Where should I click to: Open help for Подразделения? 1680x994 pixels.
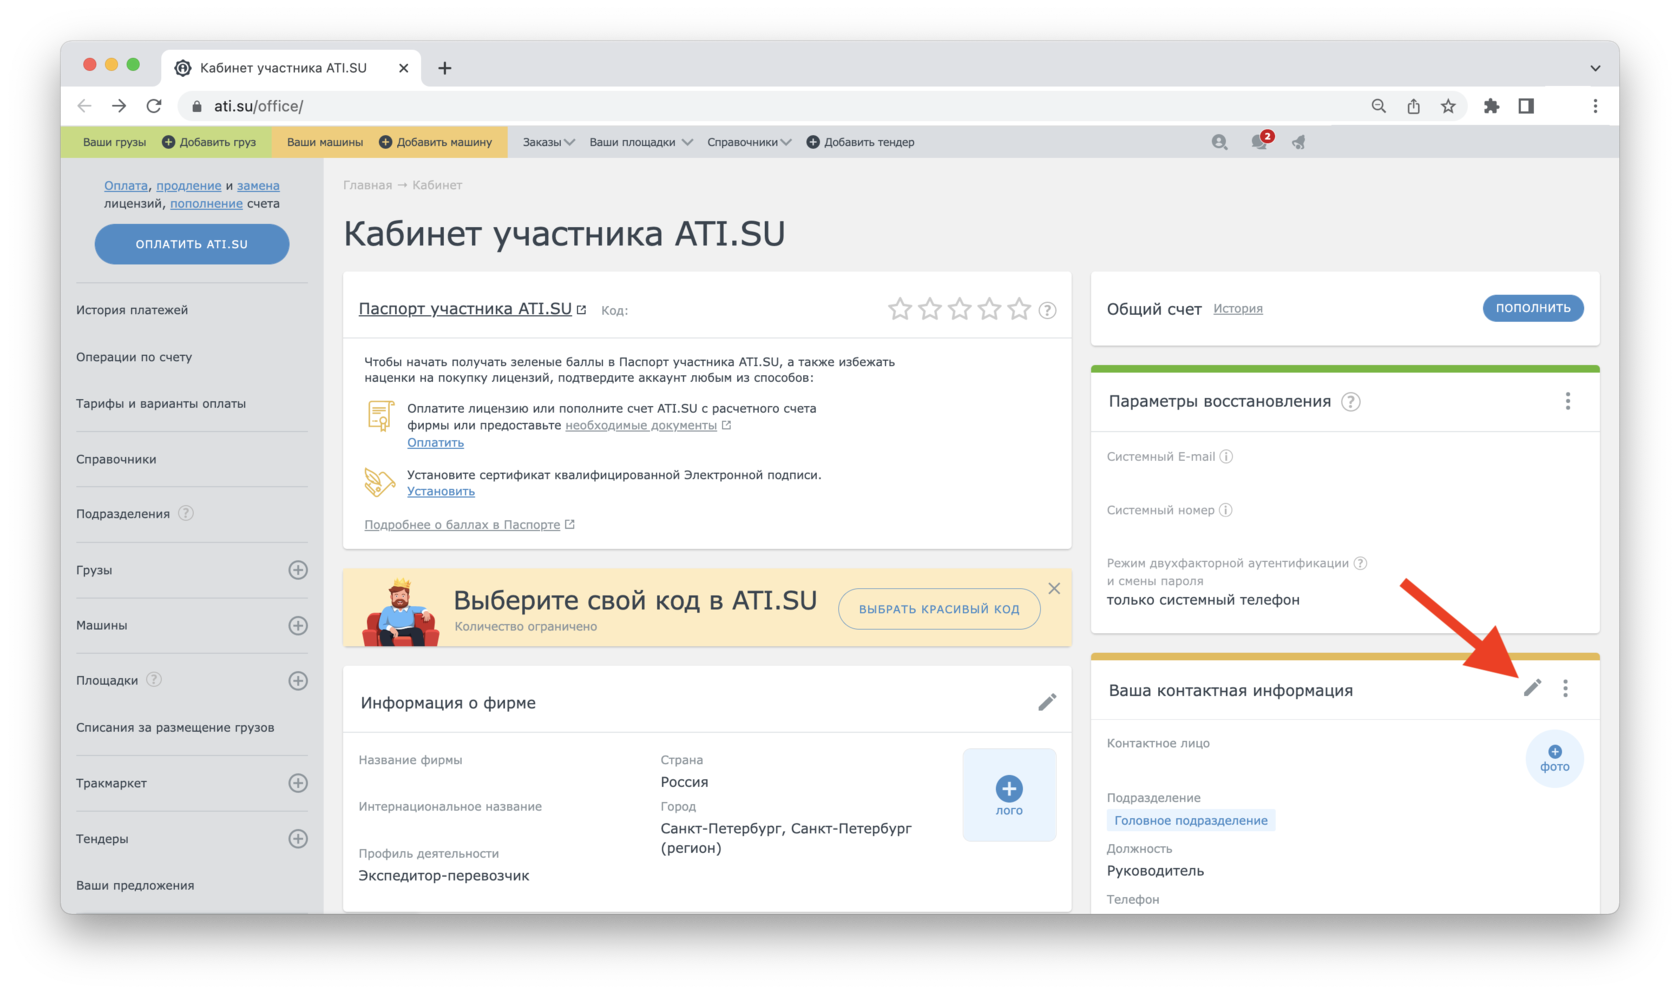click(x=186, y=513)
